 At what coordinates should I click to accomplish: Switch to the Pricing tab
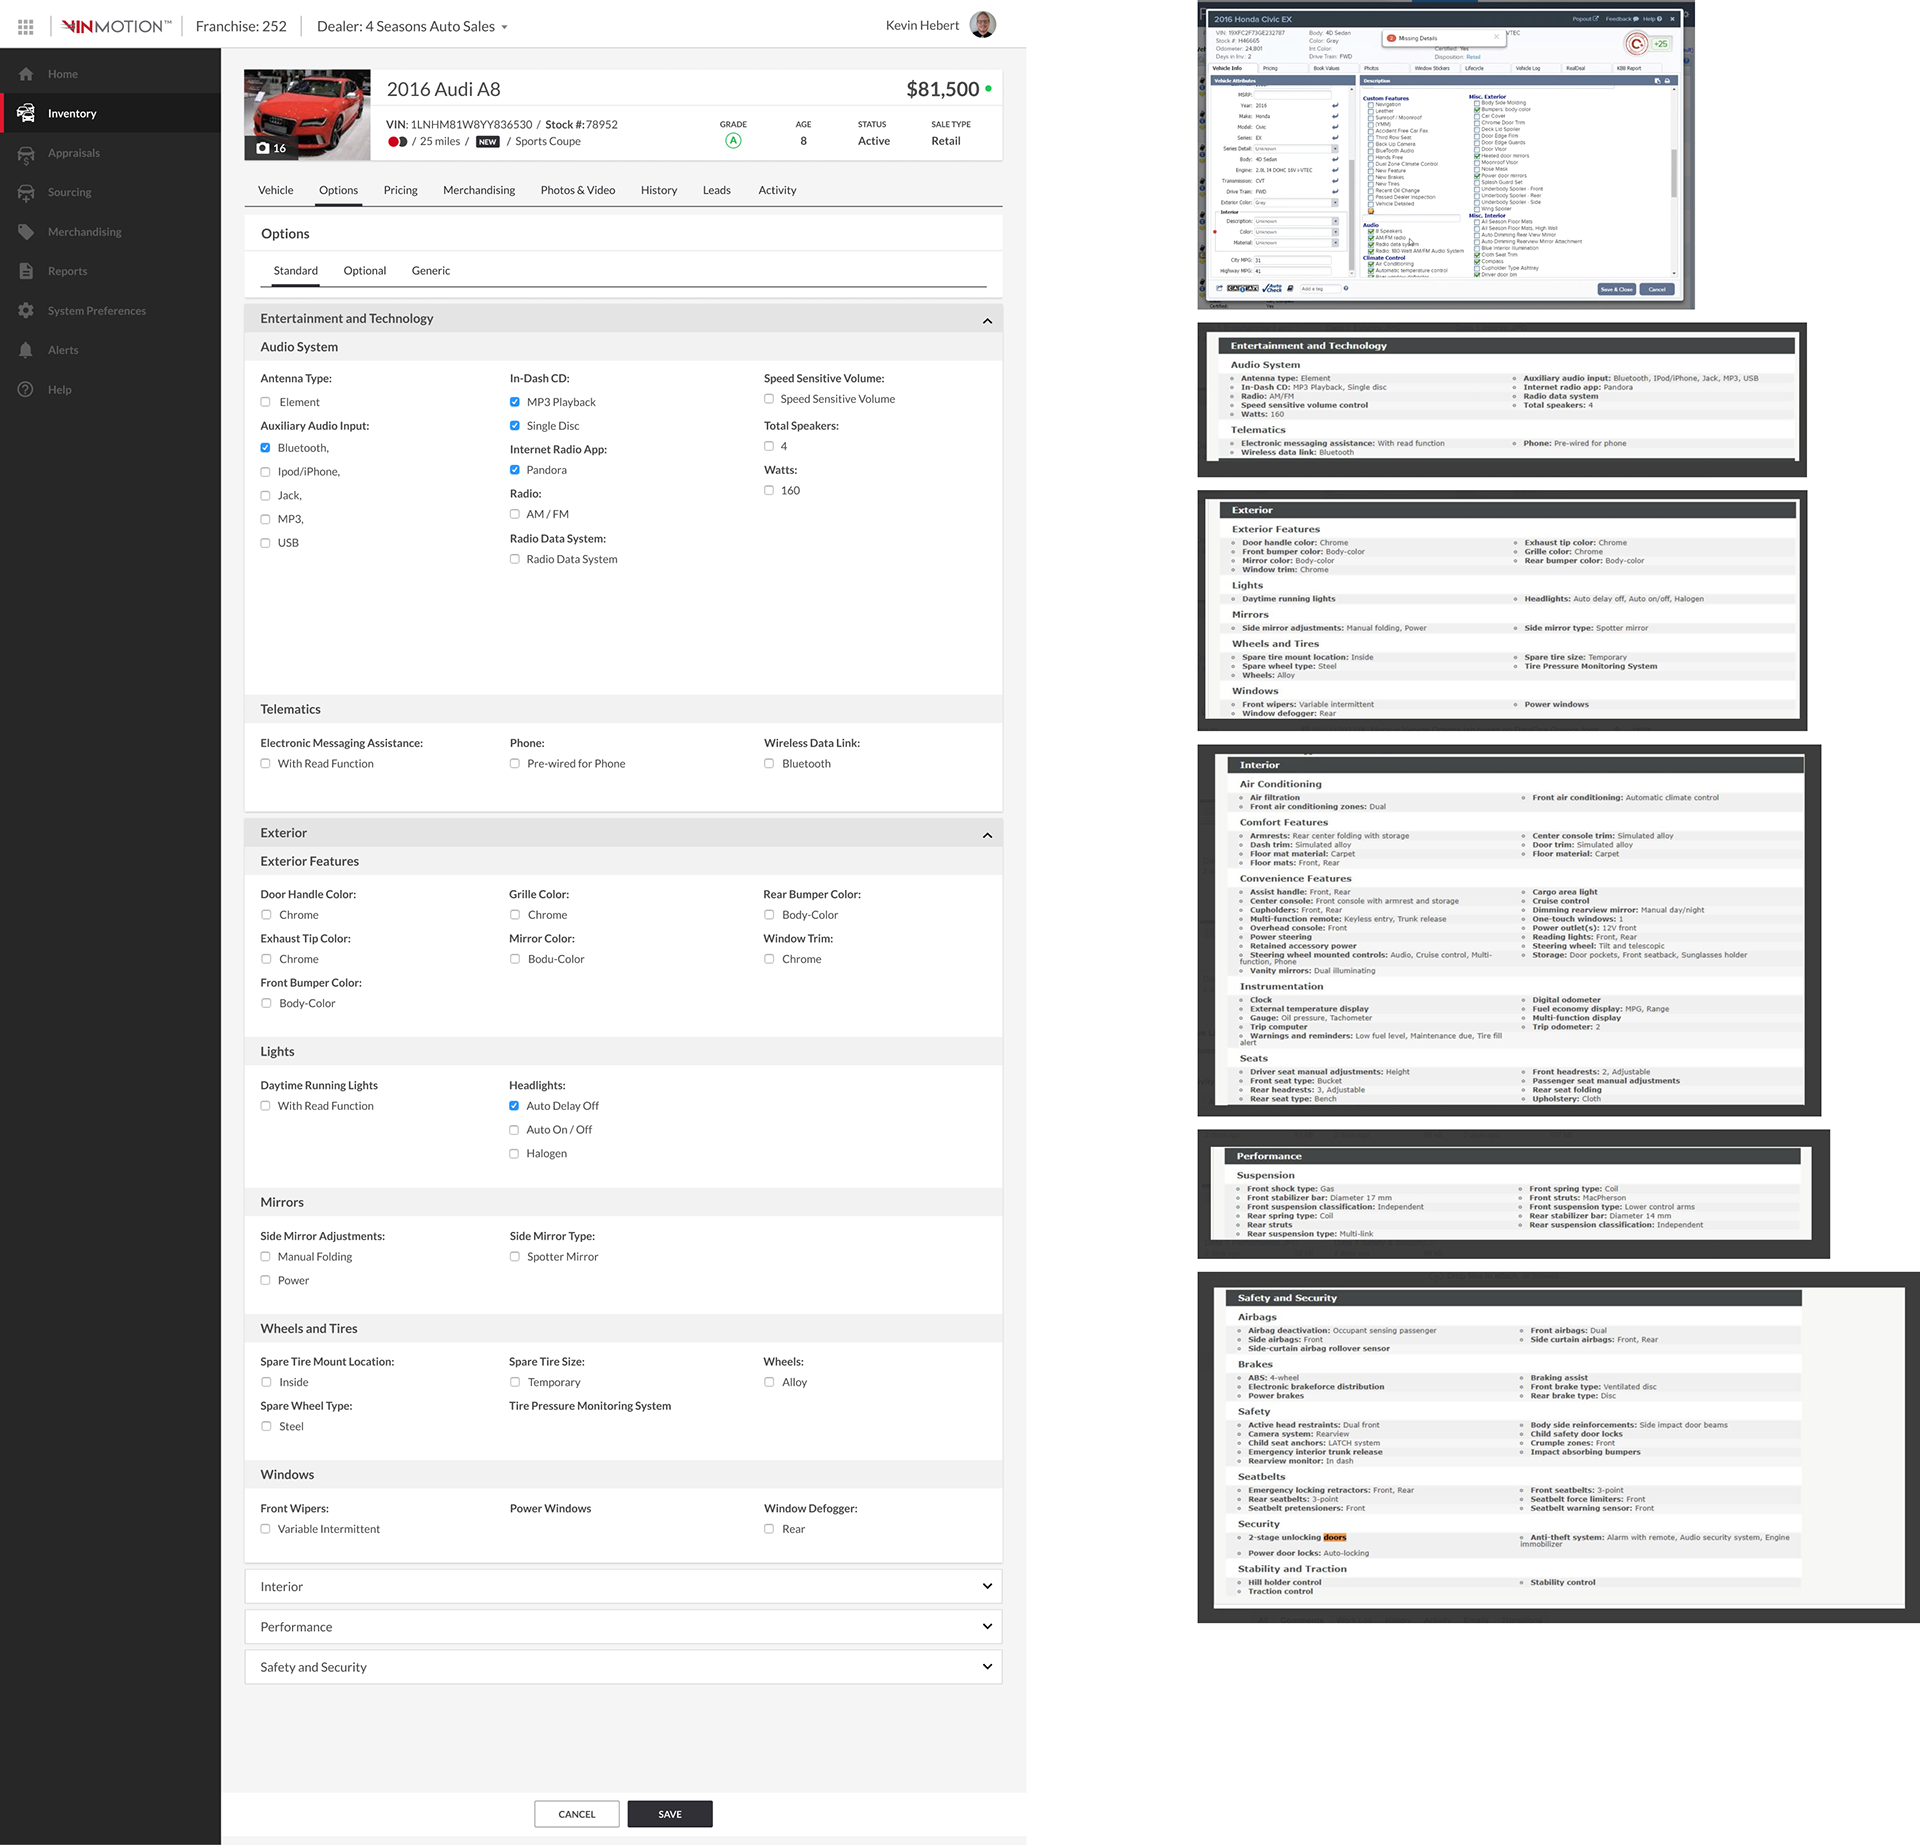tap(400, 190)
